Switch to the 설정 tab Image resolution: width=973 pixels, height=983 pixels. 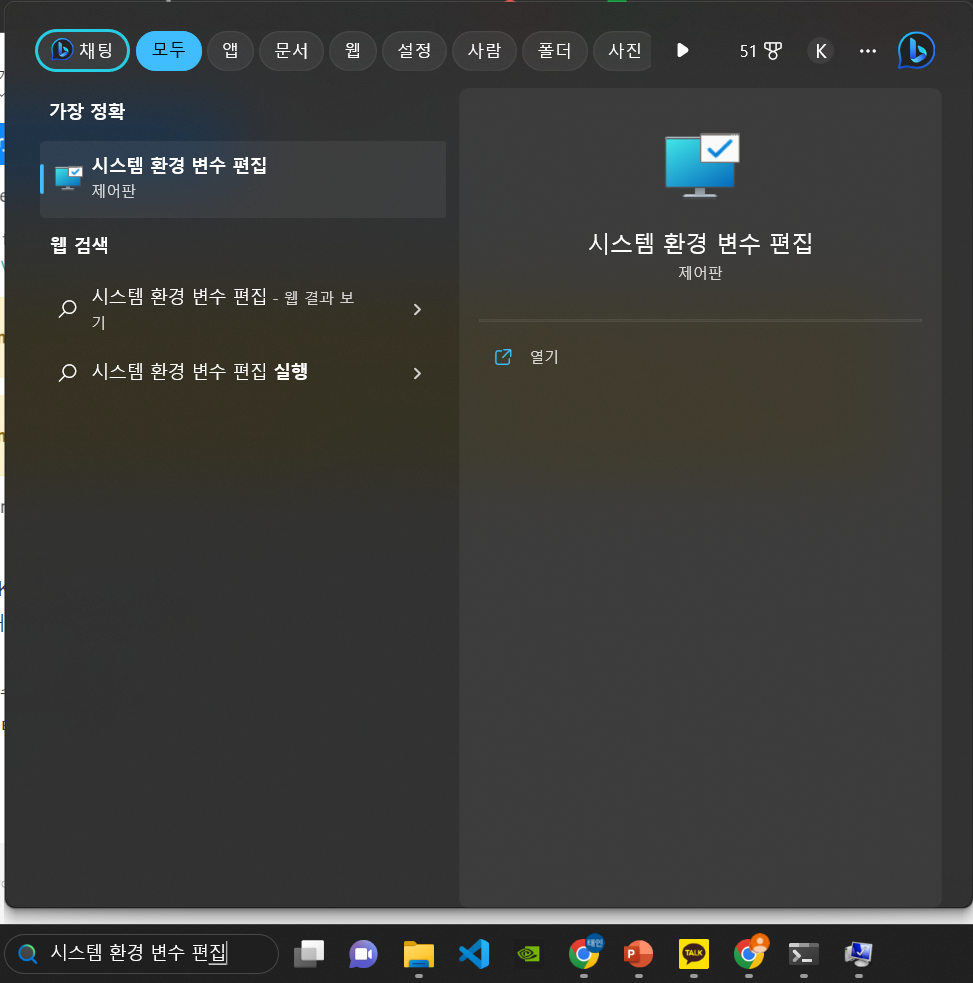(414, 50)
